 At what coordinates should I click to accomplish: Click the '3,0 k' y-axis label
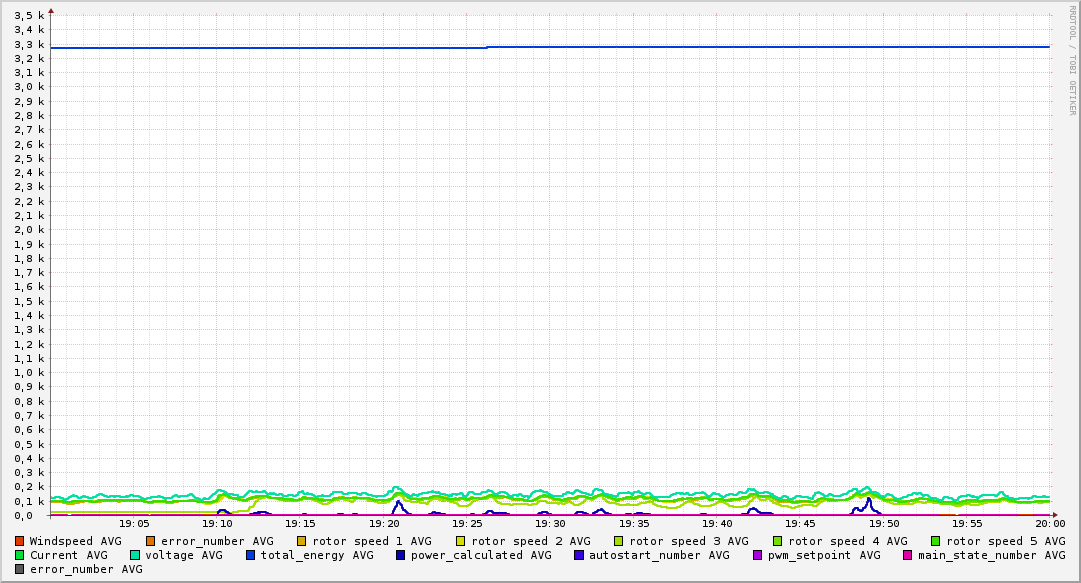(x=29, y=87)
